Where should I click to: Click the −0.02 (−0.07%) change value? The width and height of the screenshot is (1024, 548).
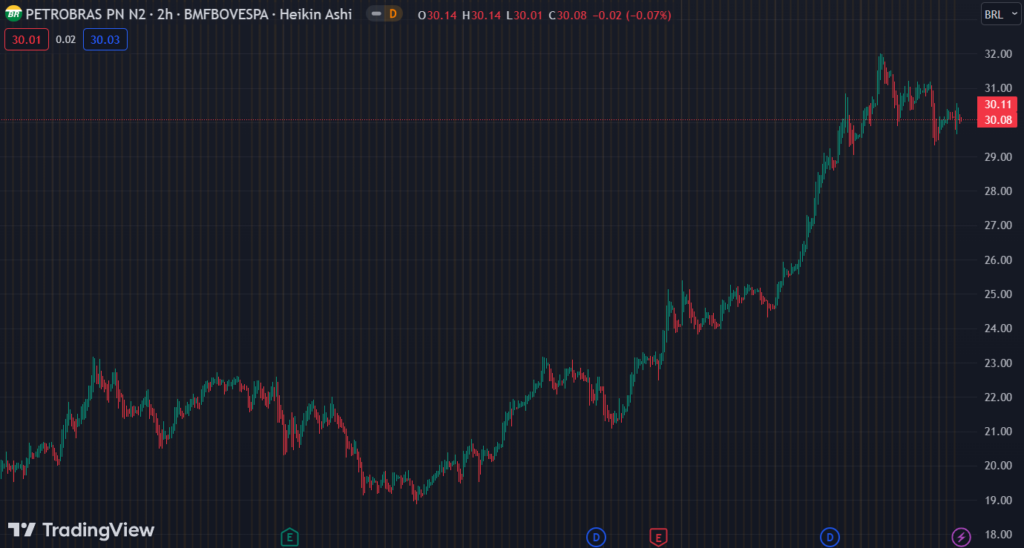tap(632, 14)
